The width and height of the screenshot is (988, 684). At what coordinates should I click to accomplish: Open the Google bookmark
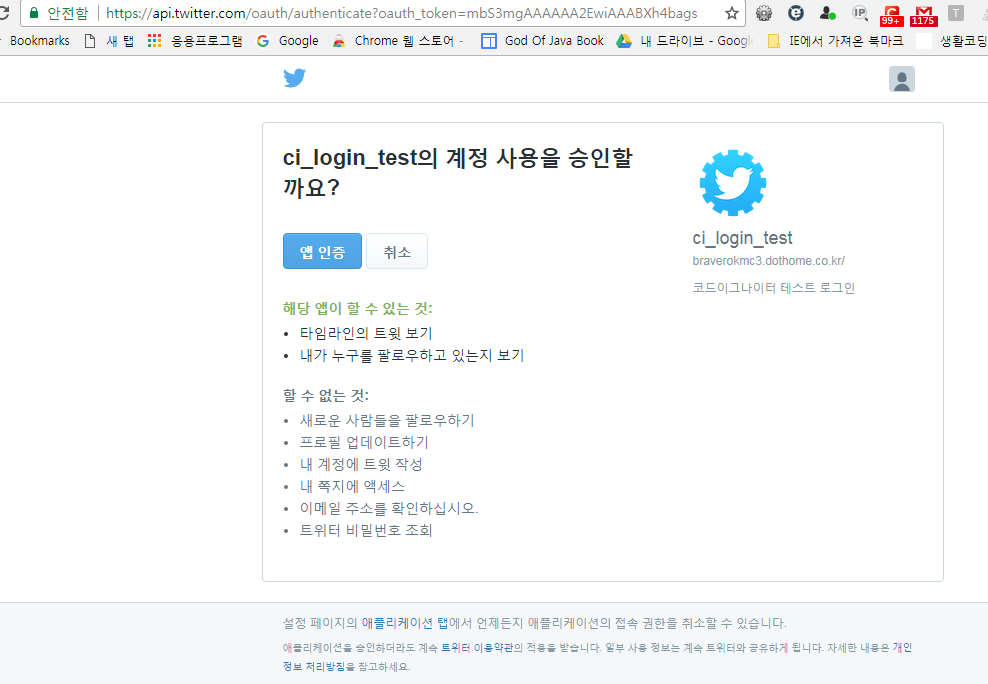coord(288,41)
